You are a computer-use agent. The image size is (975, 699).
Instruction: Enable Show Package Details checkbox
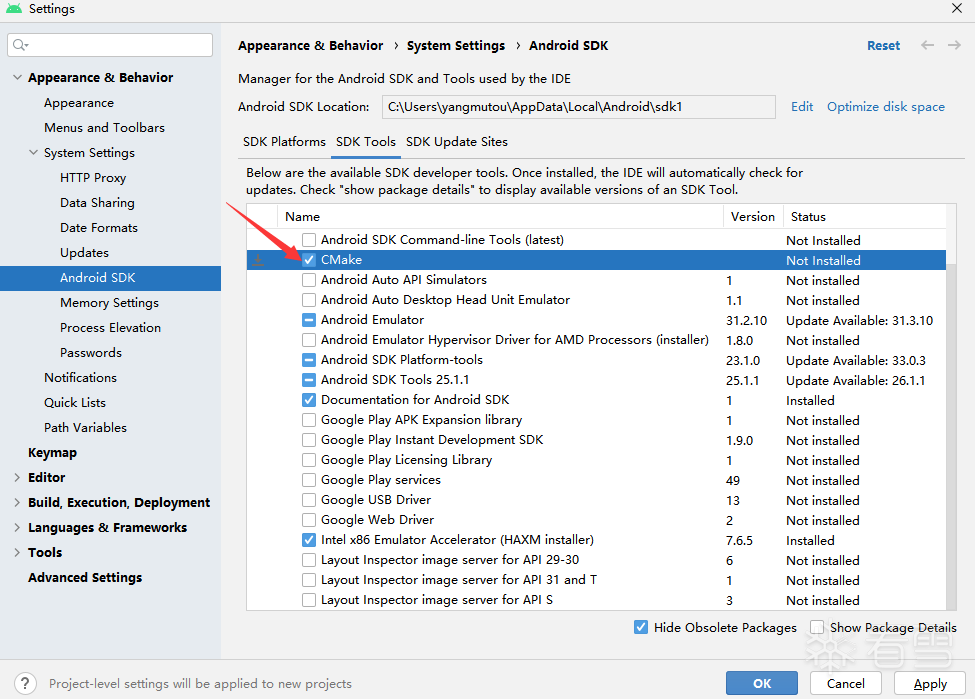[817, 627]
